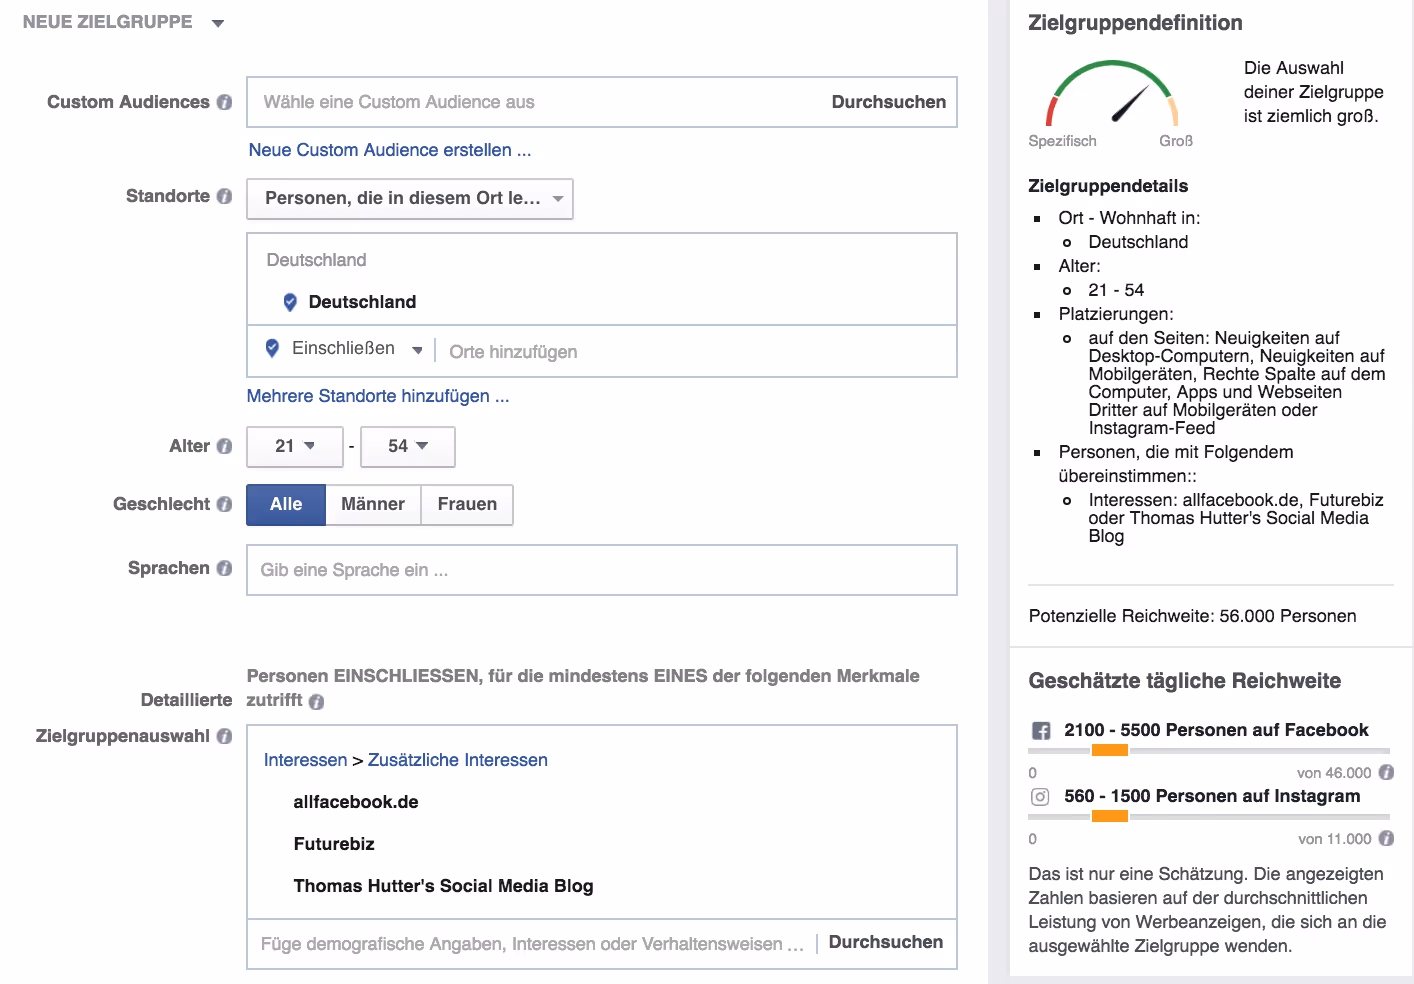This screenshot has height=984, width=1414.
Task: Click '21 - 54' in Zielgruppendetails
Action: tap(1116, 290)
